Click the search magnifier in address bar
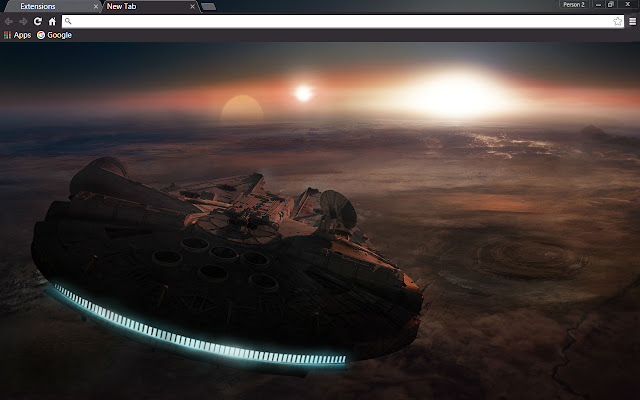The image size is (640, 400). [x=68, y=21]
